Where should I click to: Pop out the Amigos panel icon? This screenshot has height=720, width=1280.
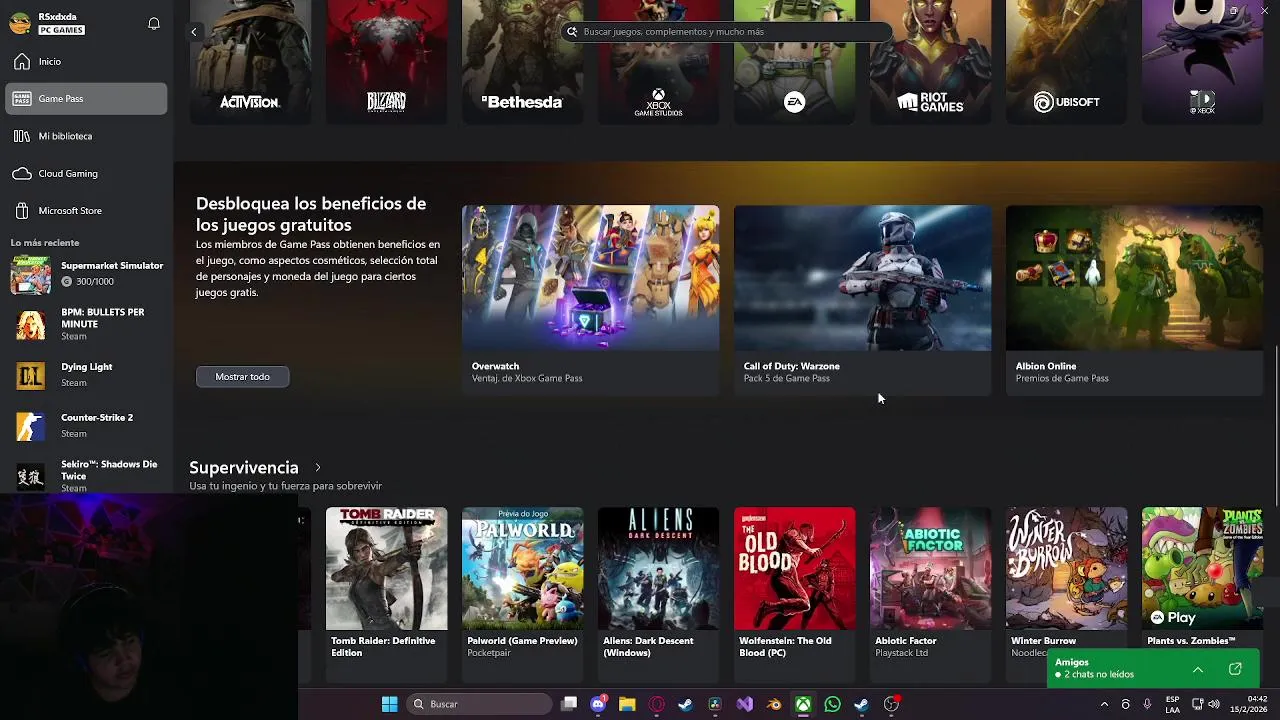(x=1235, y=669)
